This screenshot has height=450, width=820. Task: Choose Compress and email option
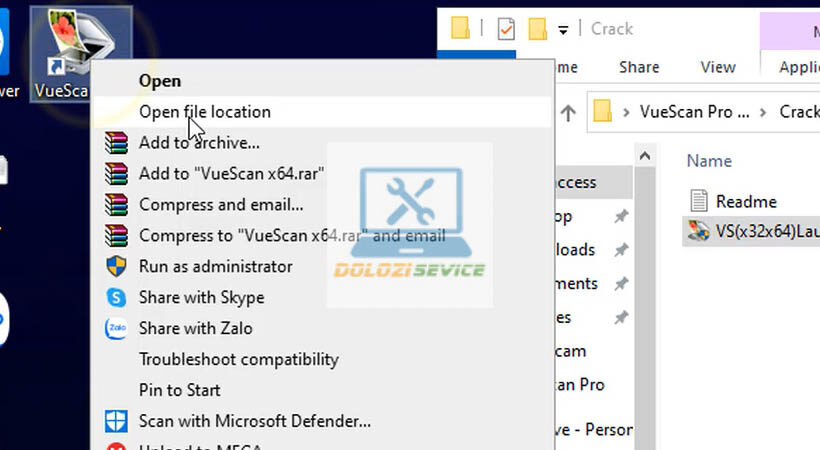221,205
